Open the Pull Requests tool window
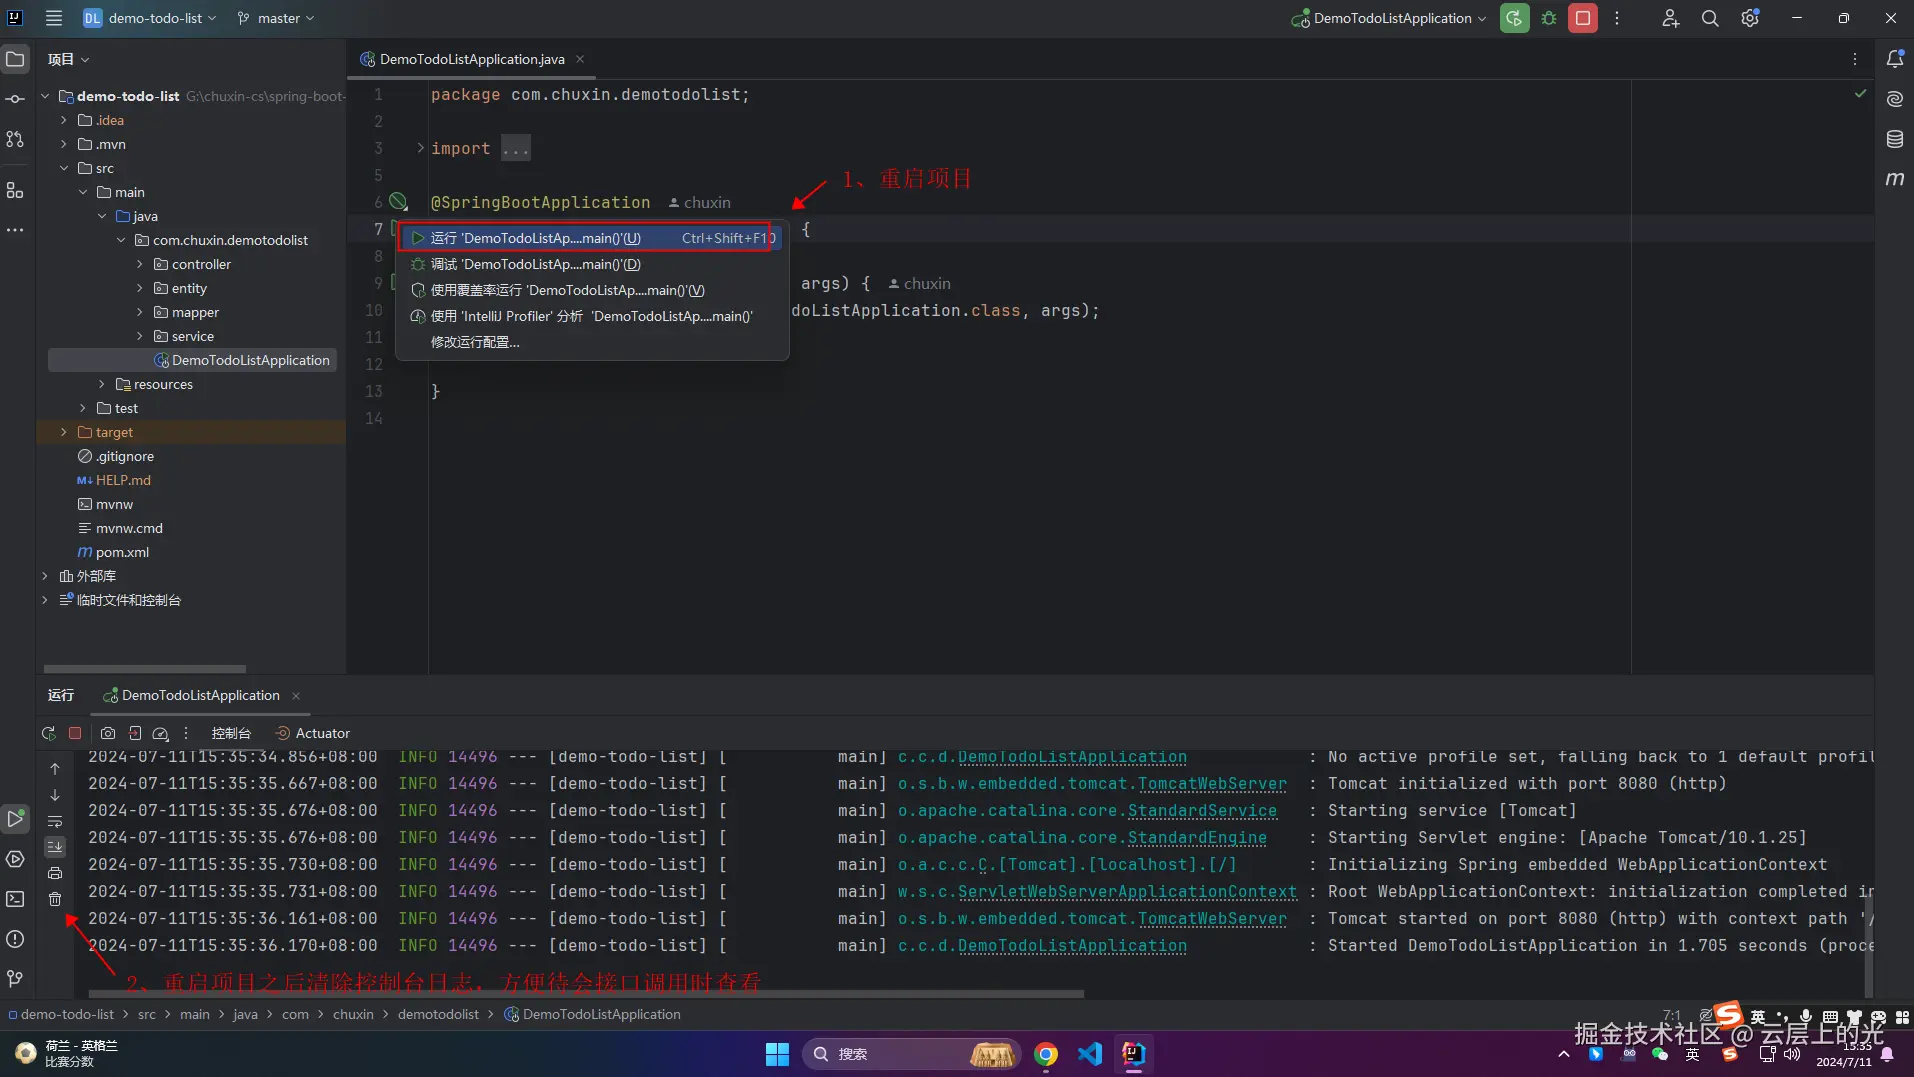1914x1077 pixels. [15, 139]
